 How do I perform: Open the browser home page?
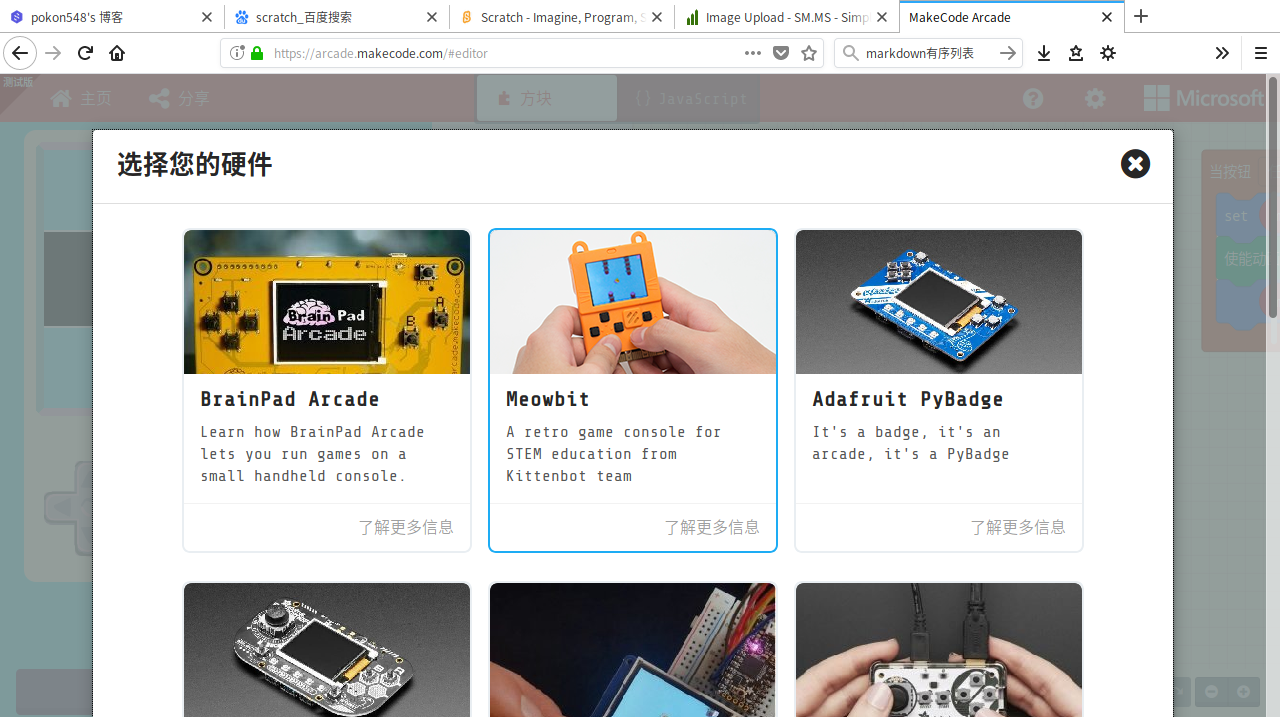(x=117, y=53)
